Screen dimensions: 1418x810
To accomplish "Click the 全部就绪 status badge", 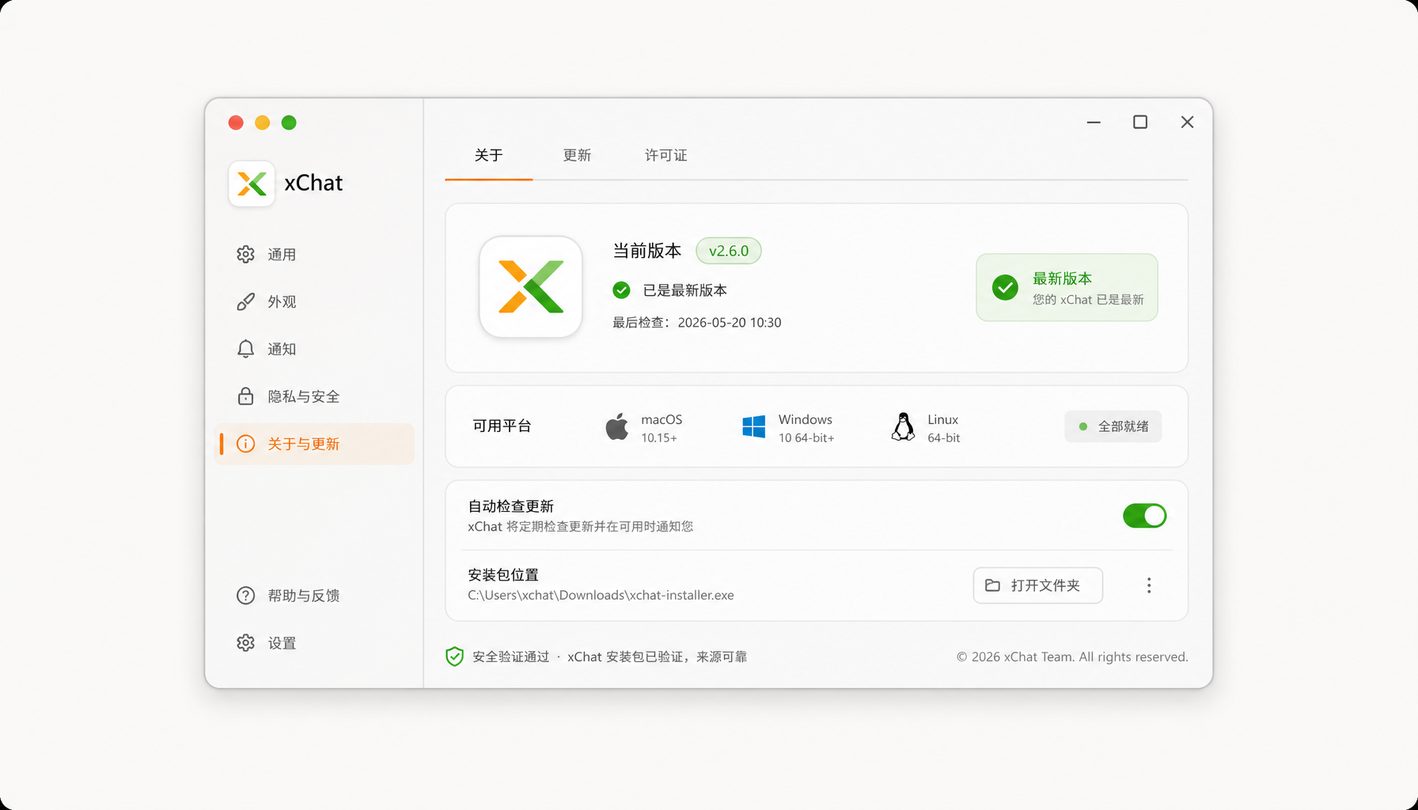I will [1113, 426].
